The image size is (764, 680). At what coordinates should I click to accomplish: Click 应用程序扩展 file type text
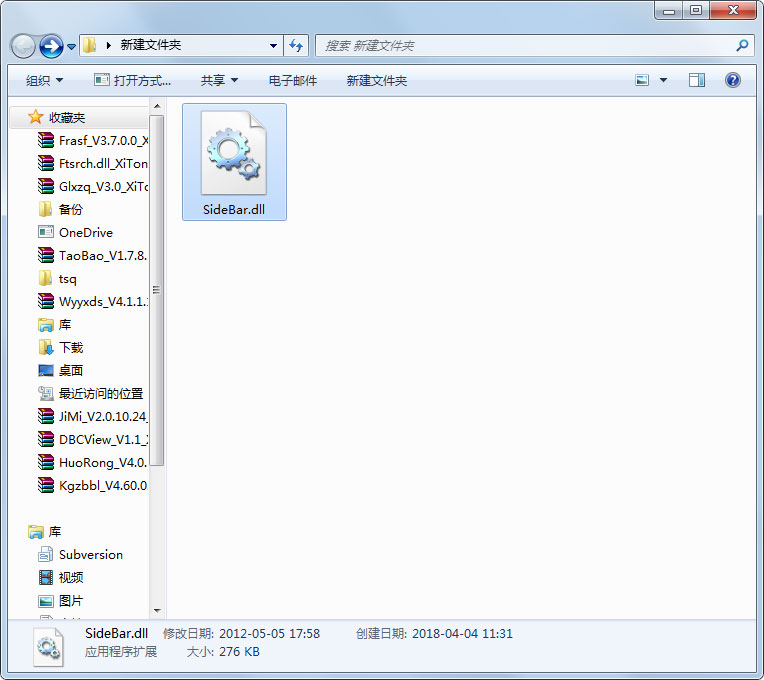click(121, 652)
